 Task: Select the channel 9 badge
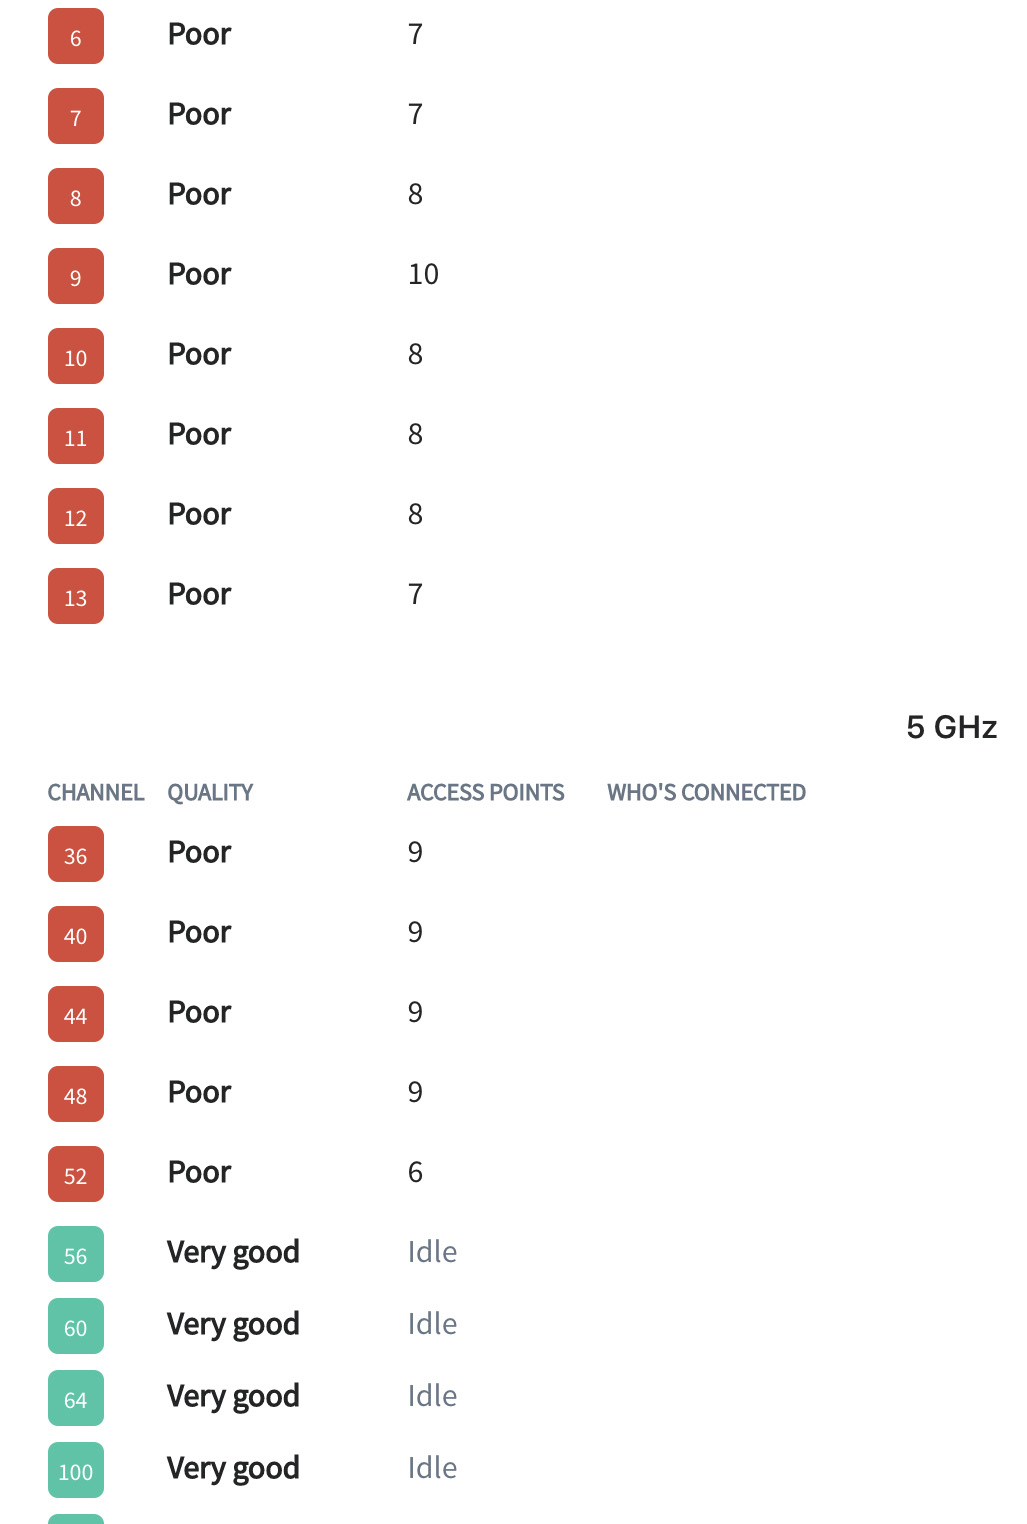pyautogui.click(x=76, y=276)
